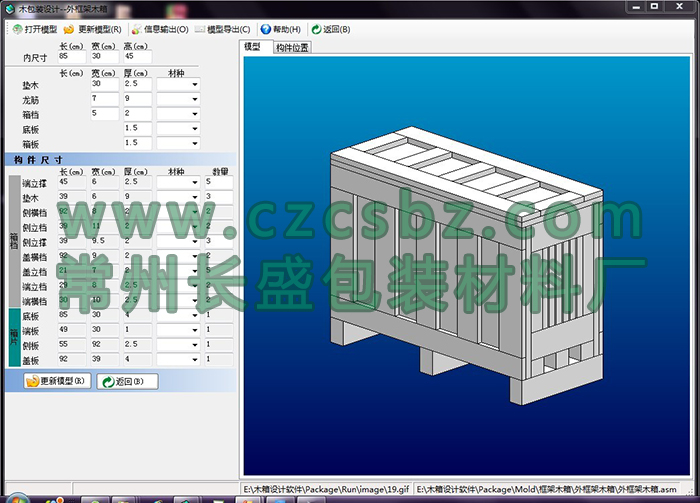
Task: Open the 材种 dropdown for the upper 底板 row
Action: point(195,129)
